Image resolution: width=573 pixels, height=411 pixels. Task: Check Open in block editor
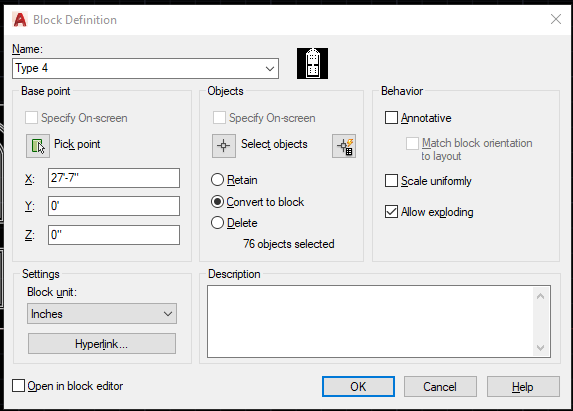click(19, 386)
